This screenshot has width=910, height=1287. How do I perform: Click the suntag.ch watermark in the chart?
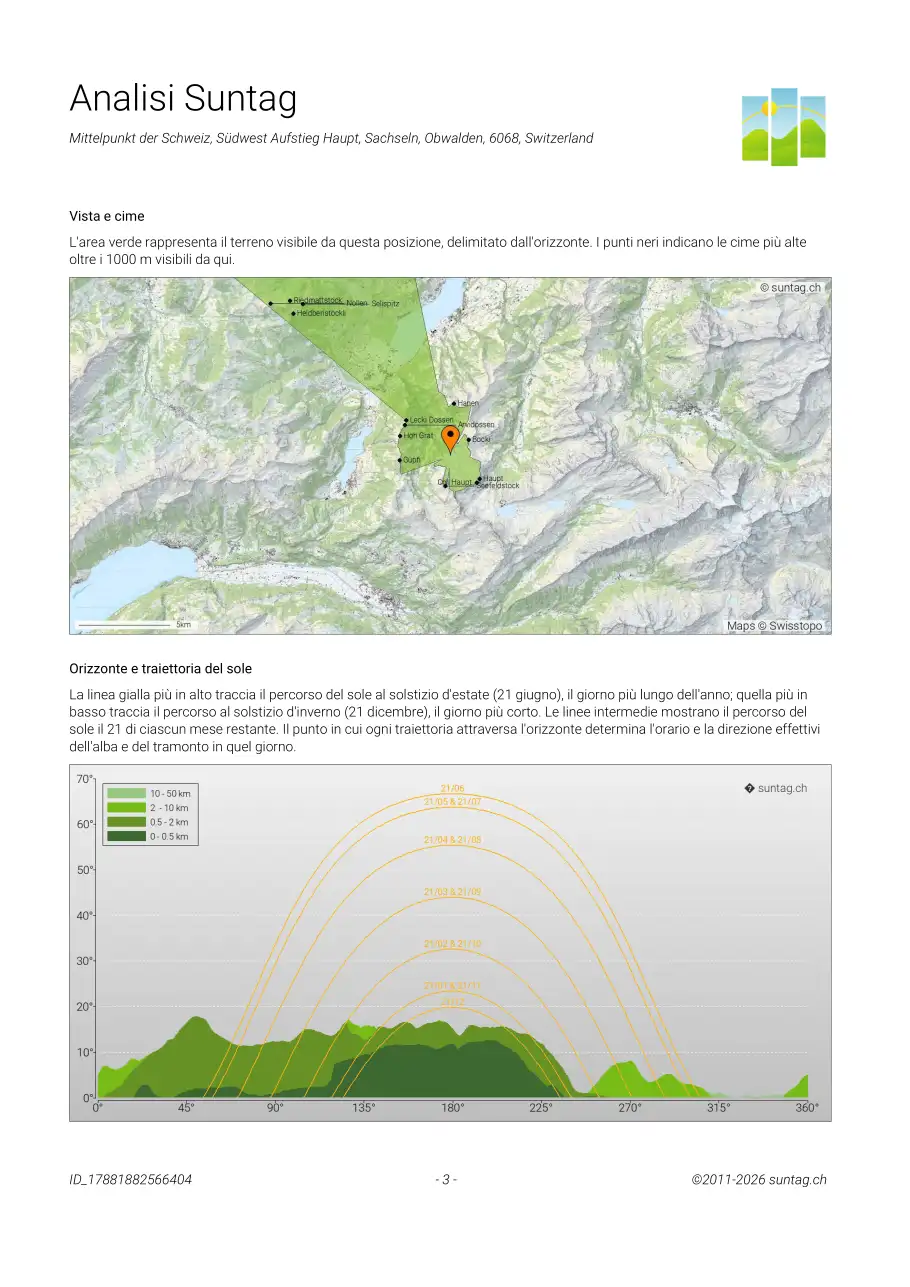coord(776,788)
